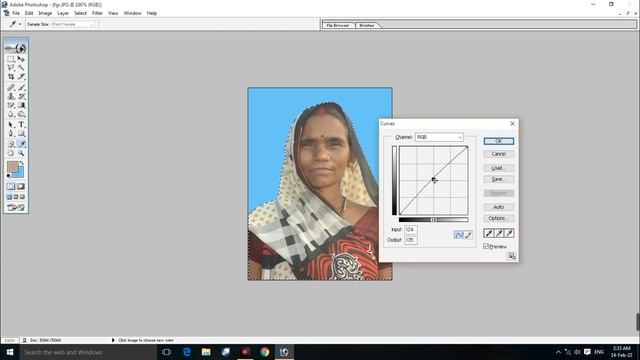Screen dimensions: 640x360
Task: Select the Brush tool
Action: point(21,87)
